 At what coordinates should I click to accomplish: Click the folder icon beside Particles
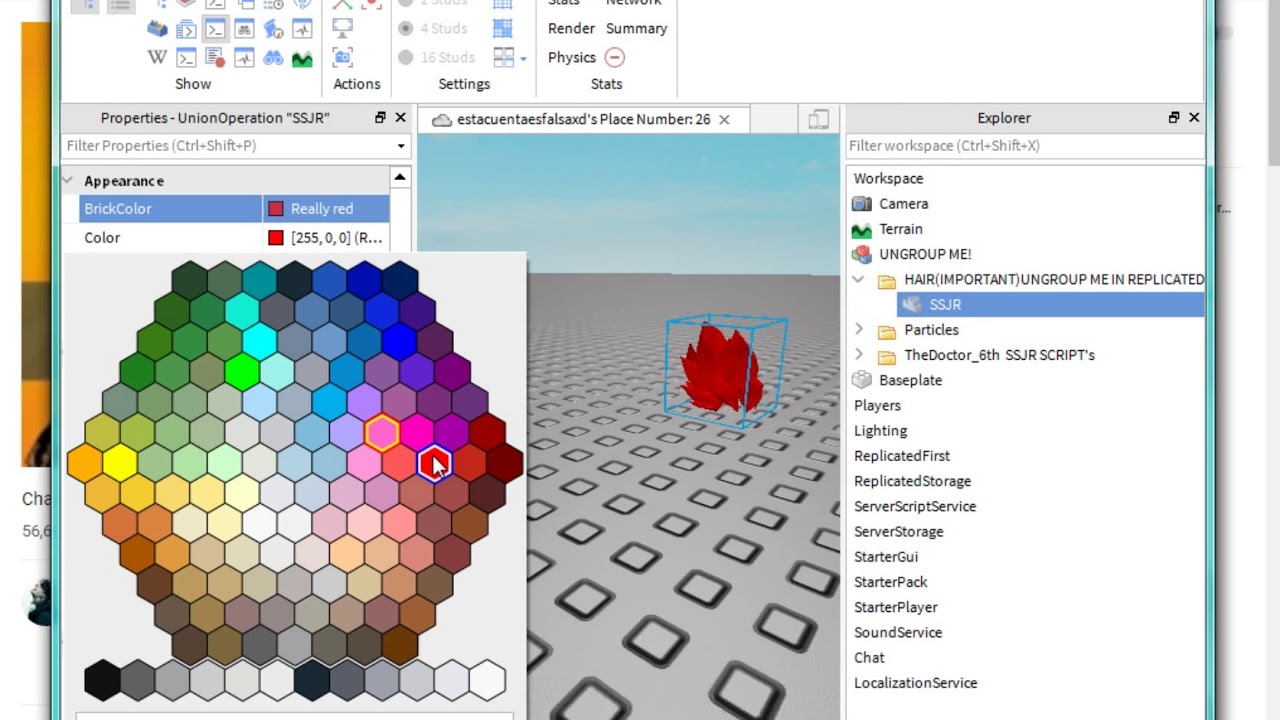click(x=886, y=330)
